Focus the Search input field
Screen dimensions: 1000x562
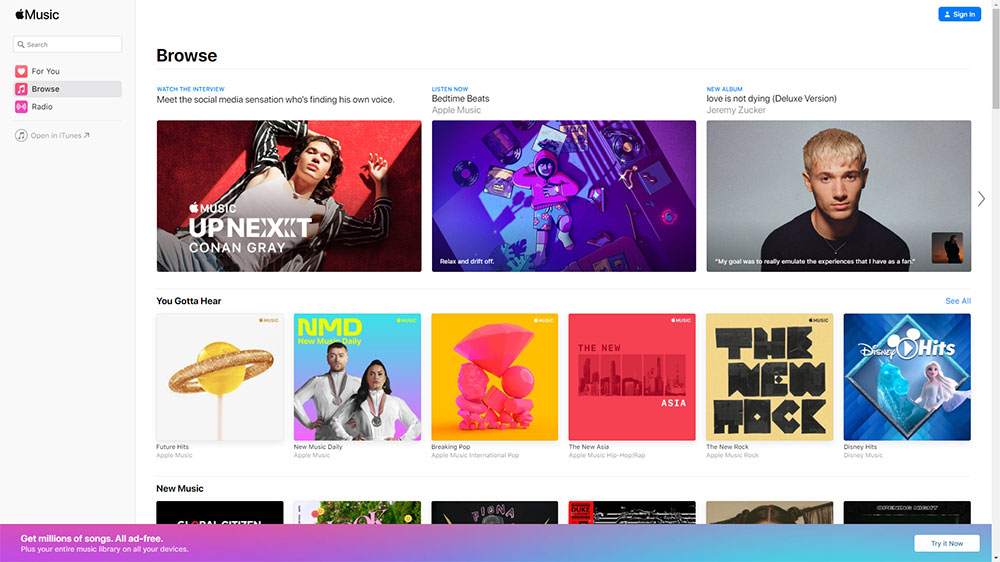pos(67,45)
